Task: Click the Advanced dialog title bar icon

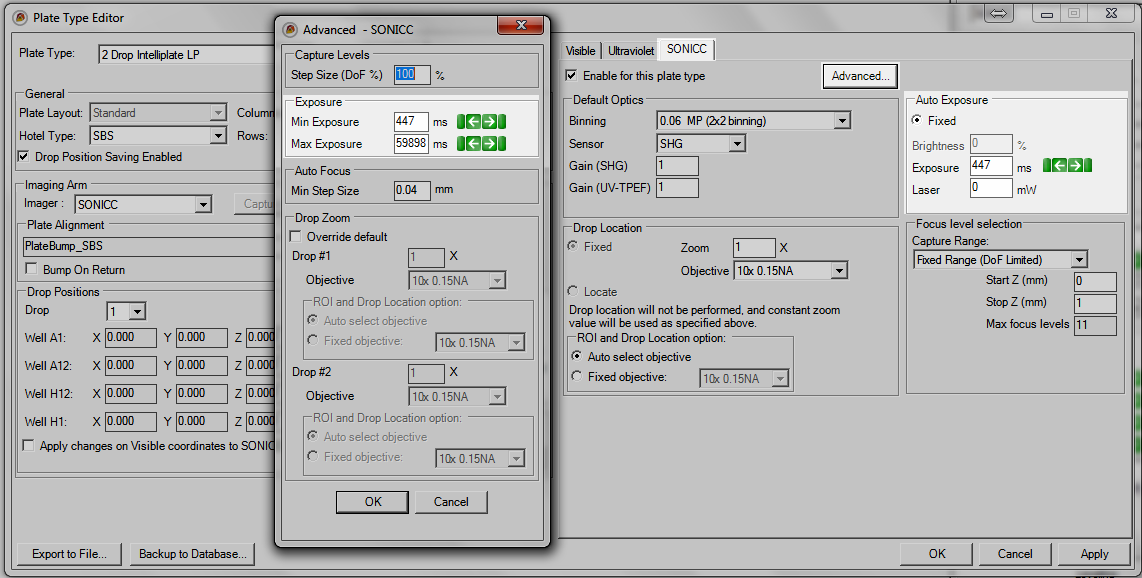Action: [x=290, y=29]
